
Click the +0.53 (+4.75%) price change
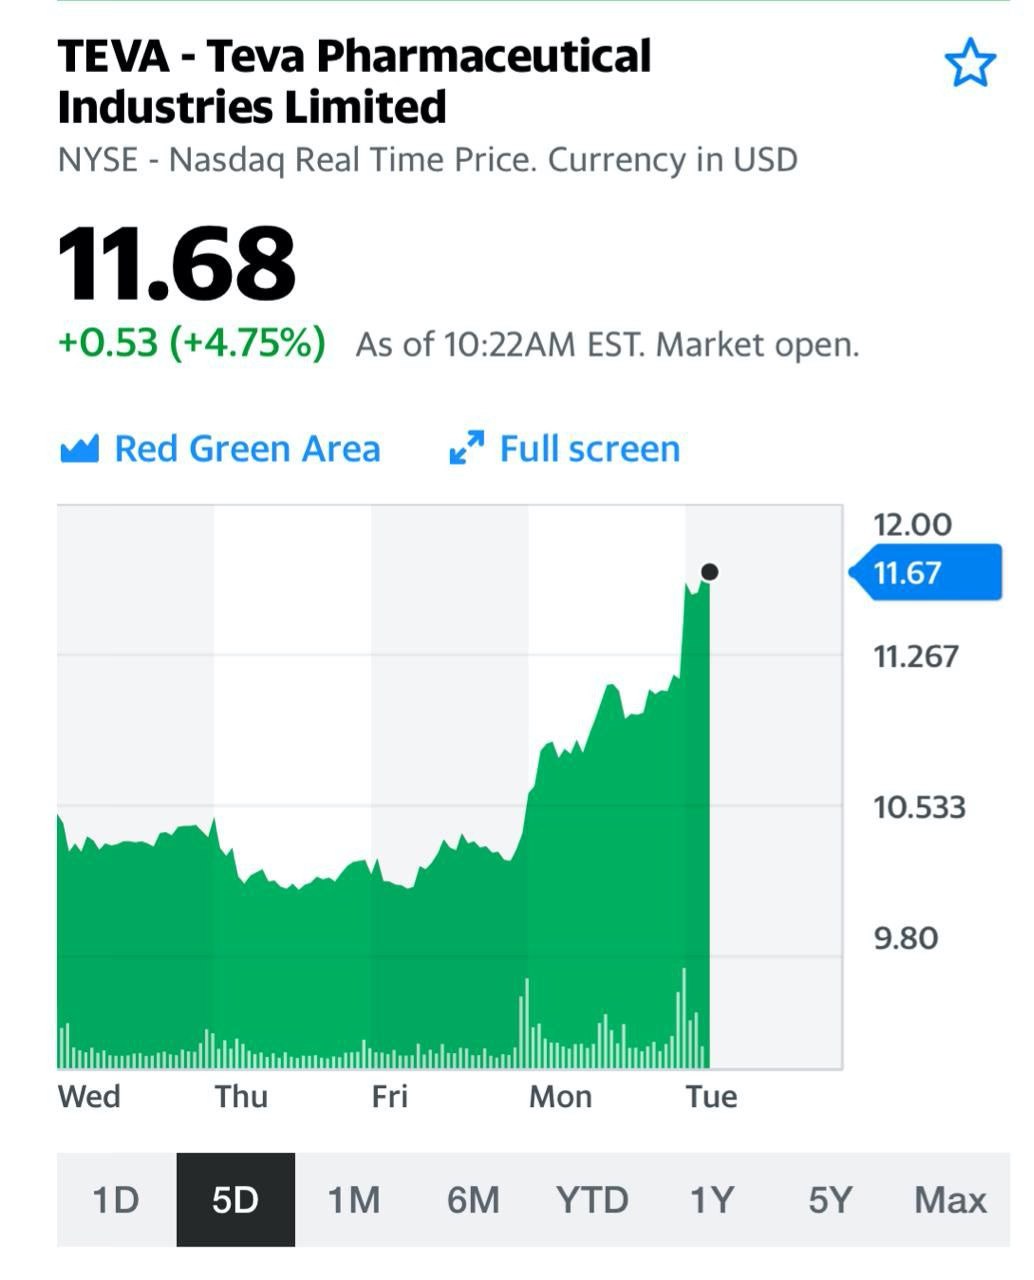point(192,342)
